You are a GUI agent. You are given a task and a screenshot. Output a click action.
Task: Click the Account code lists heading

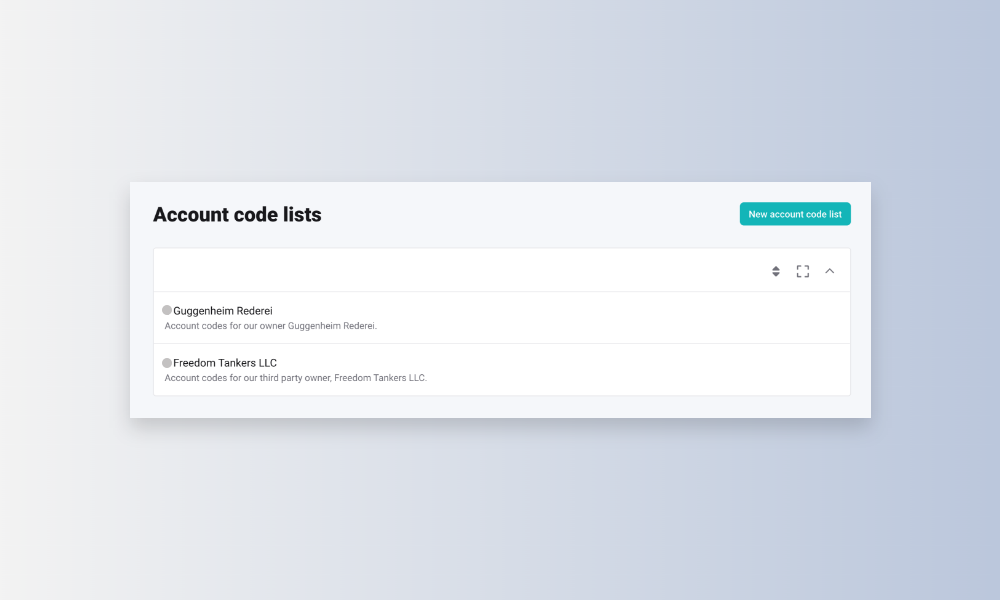237,215
